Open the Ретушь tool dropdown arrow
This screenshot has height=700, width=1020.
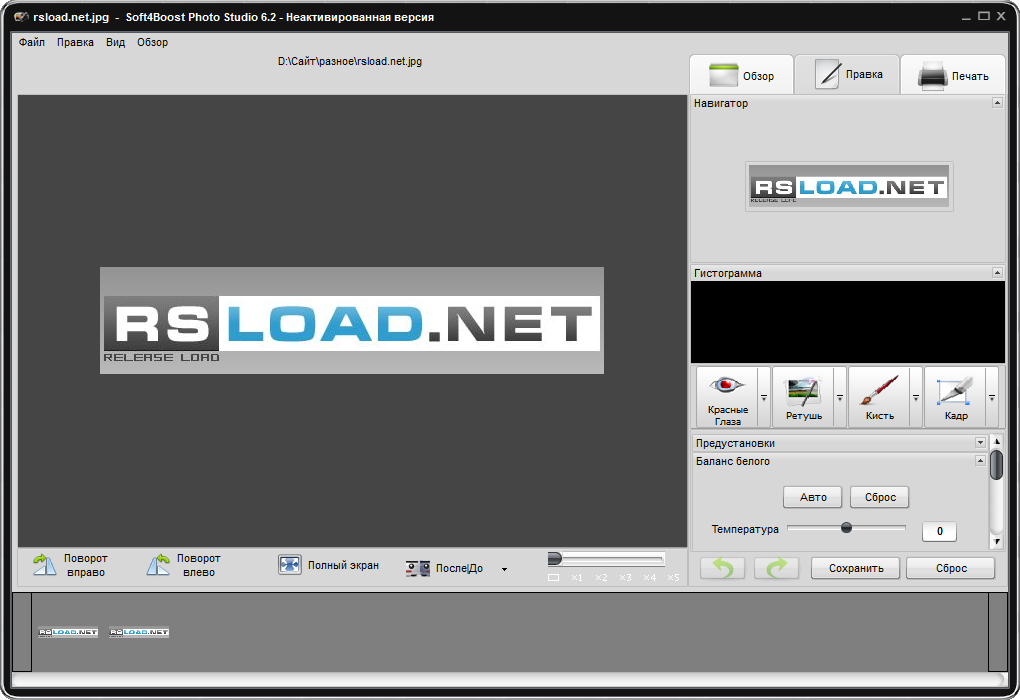click(x=840, y=397)
